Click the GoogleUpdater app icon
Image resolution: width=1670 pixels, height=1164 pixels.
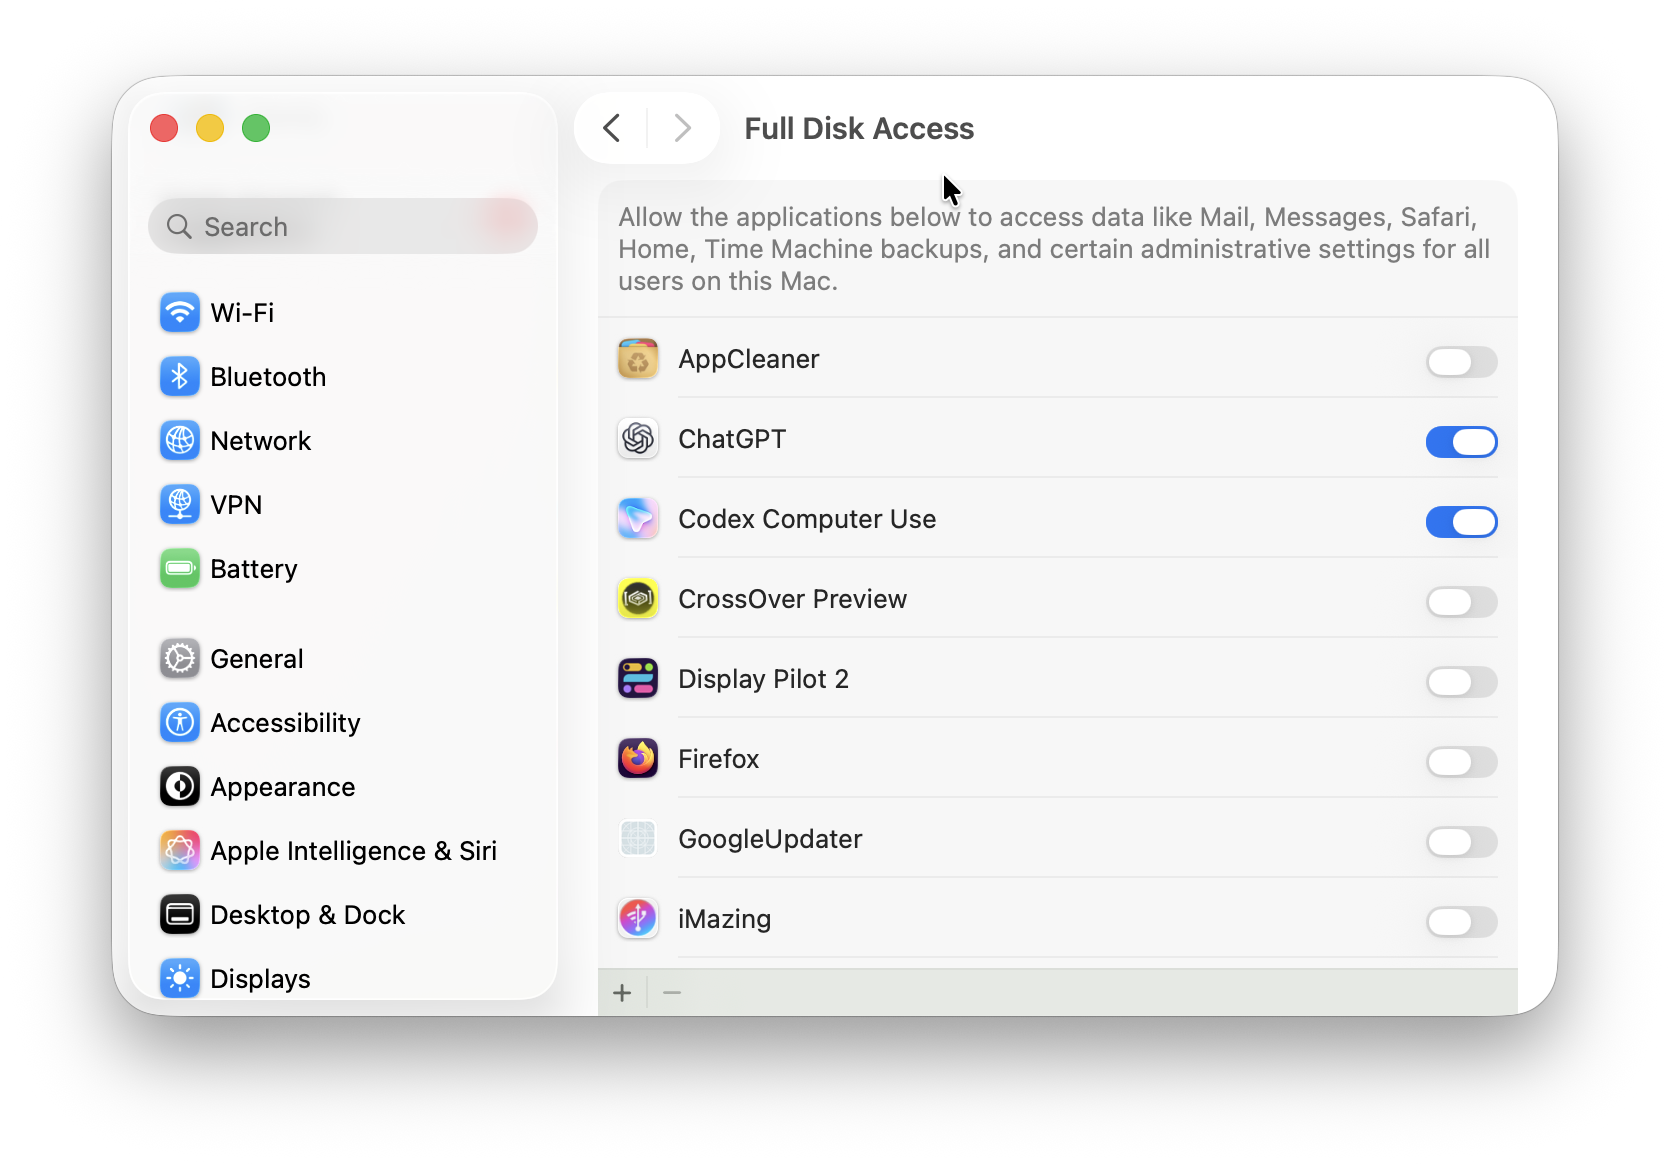tap(638, 839)
